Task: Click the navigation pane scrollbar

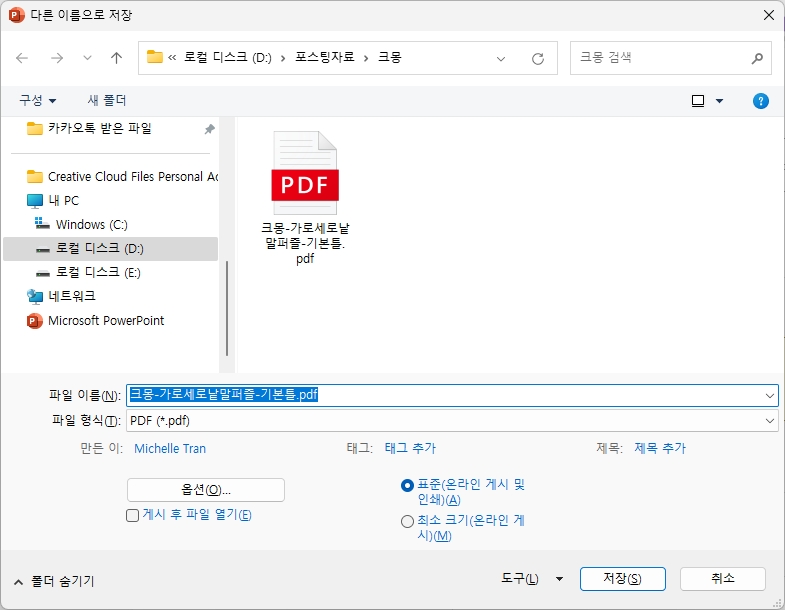Action: click(227, 308)
